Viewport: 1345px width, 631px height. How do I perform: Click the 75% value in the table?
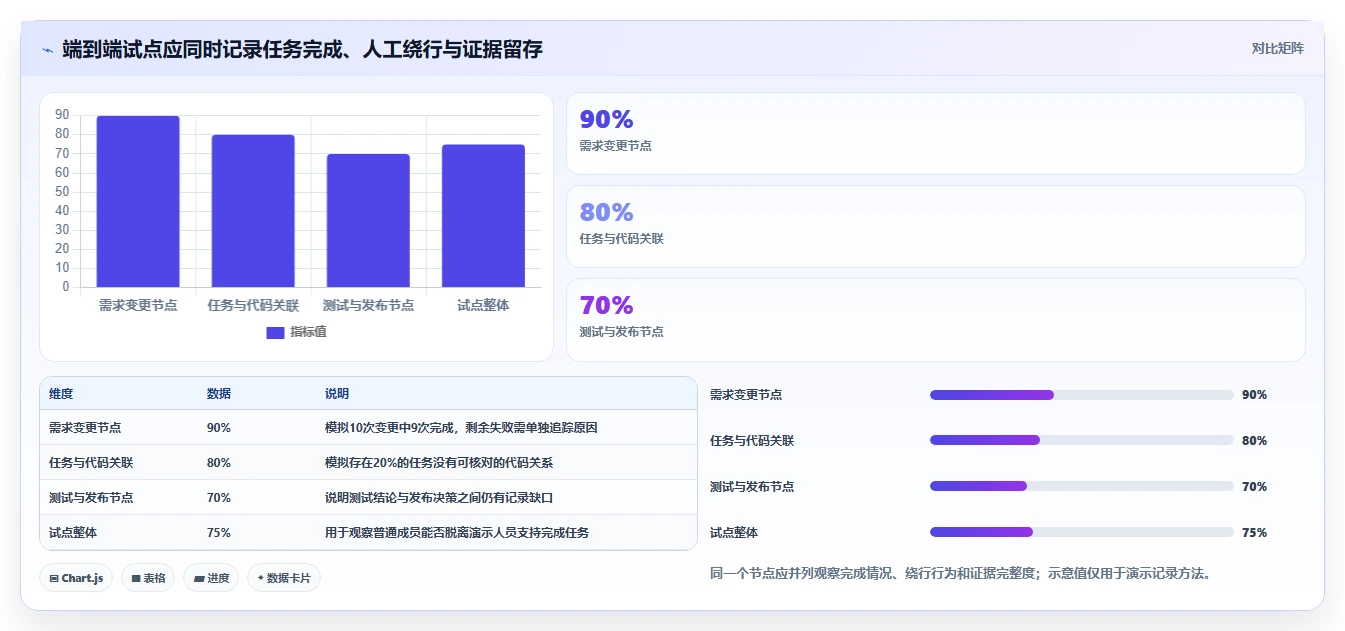point(219,533)
